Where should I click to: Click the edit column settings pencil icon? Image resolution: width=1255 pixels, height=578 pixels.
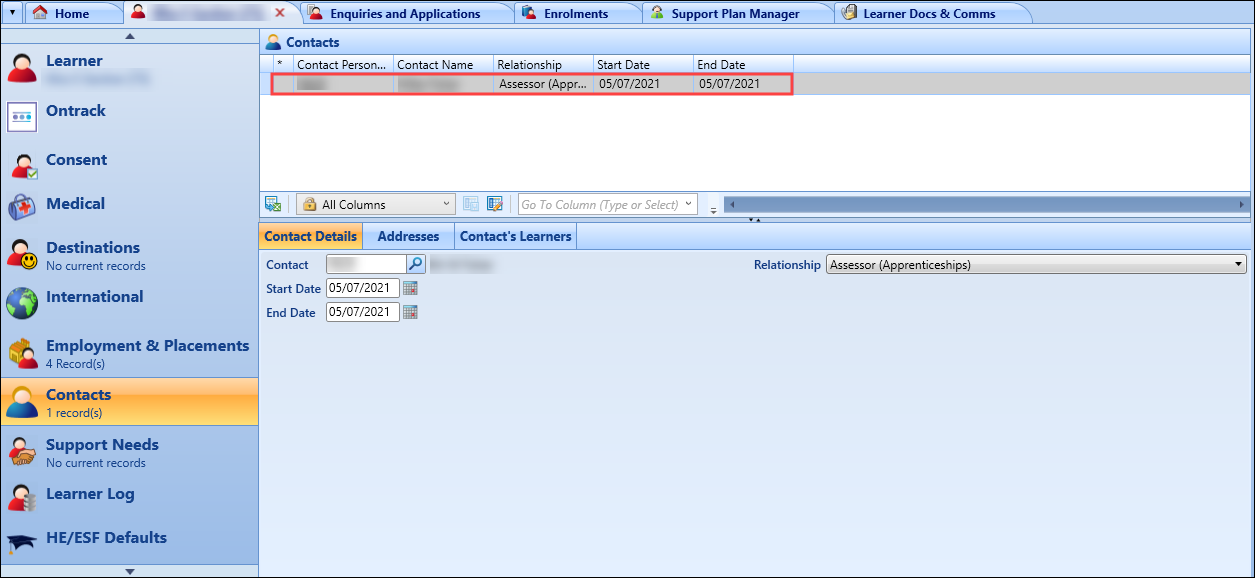click(x=495, y=204)
